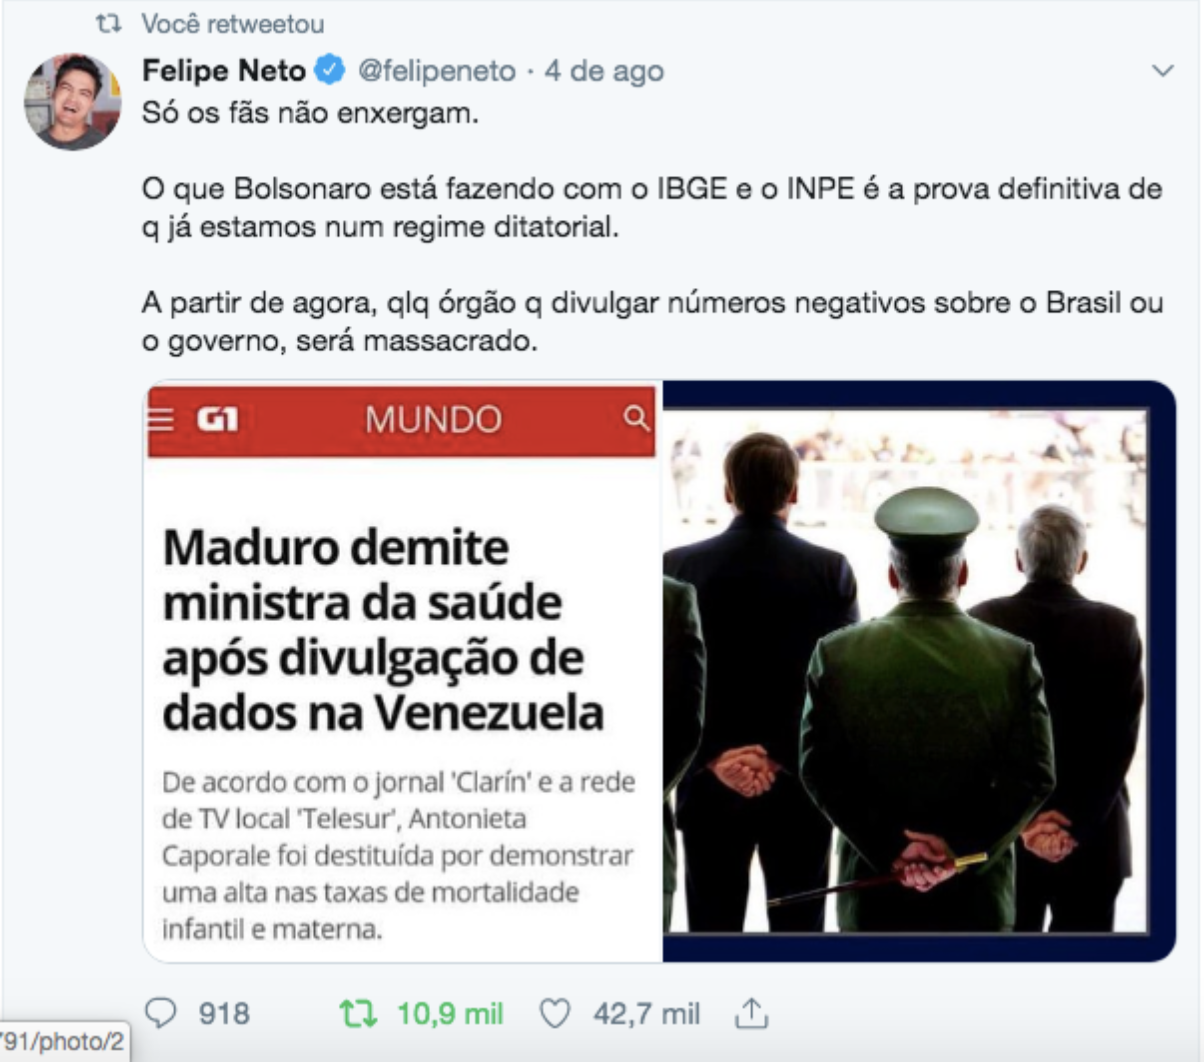Viewport: 1204px width, 1064px height.
Task: Like the tweet with the heart icon
Action: click(x=554, y=1014)
